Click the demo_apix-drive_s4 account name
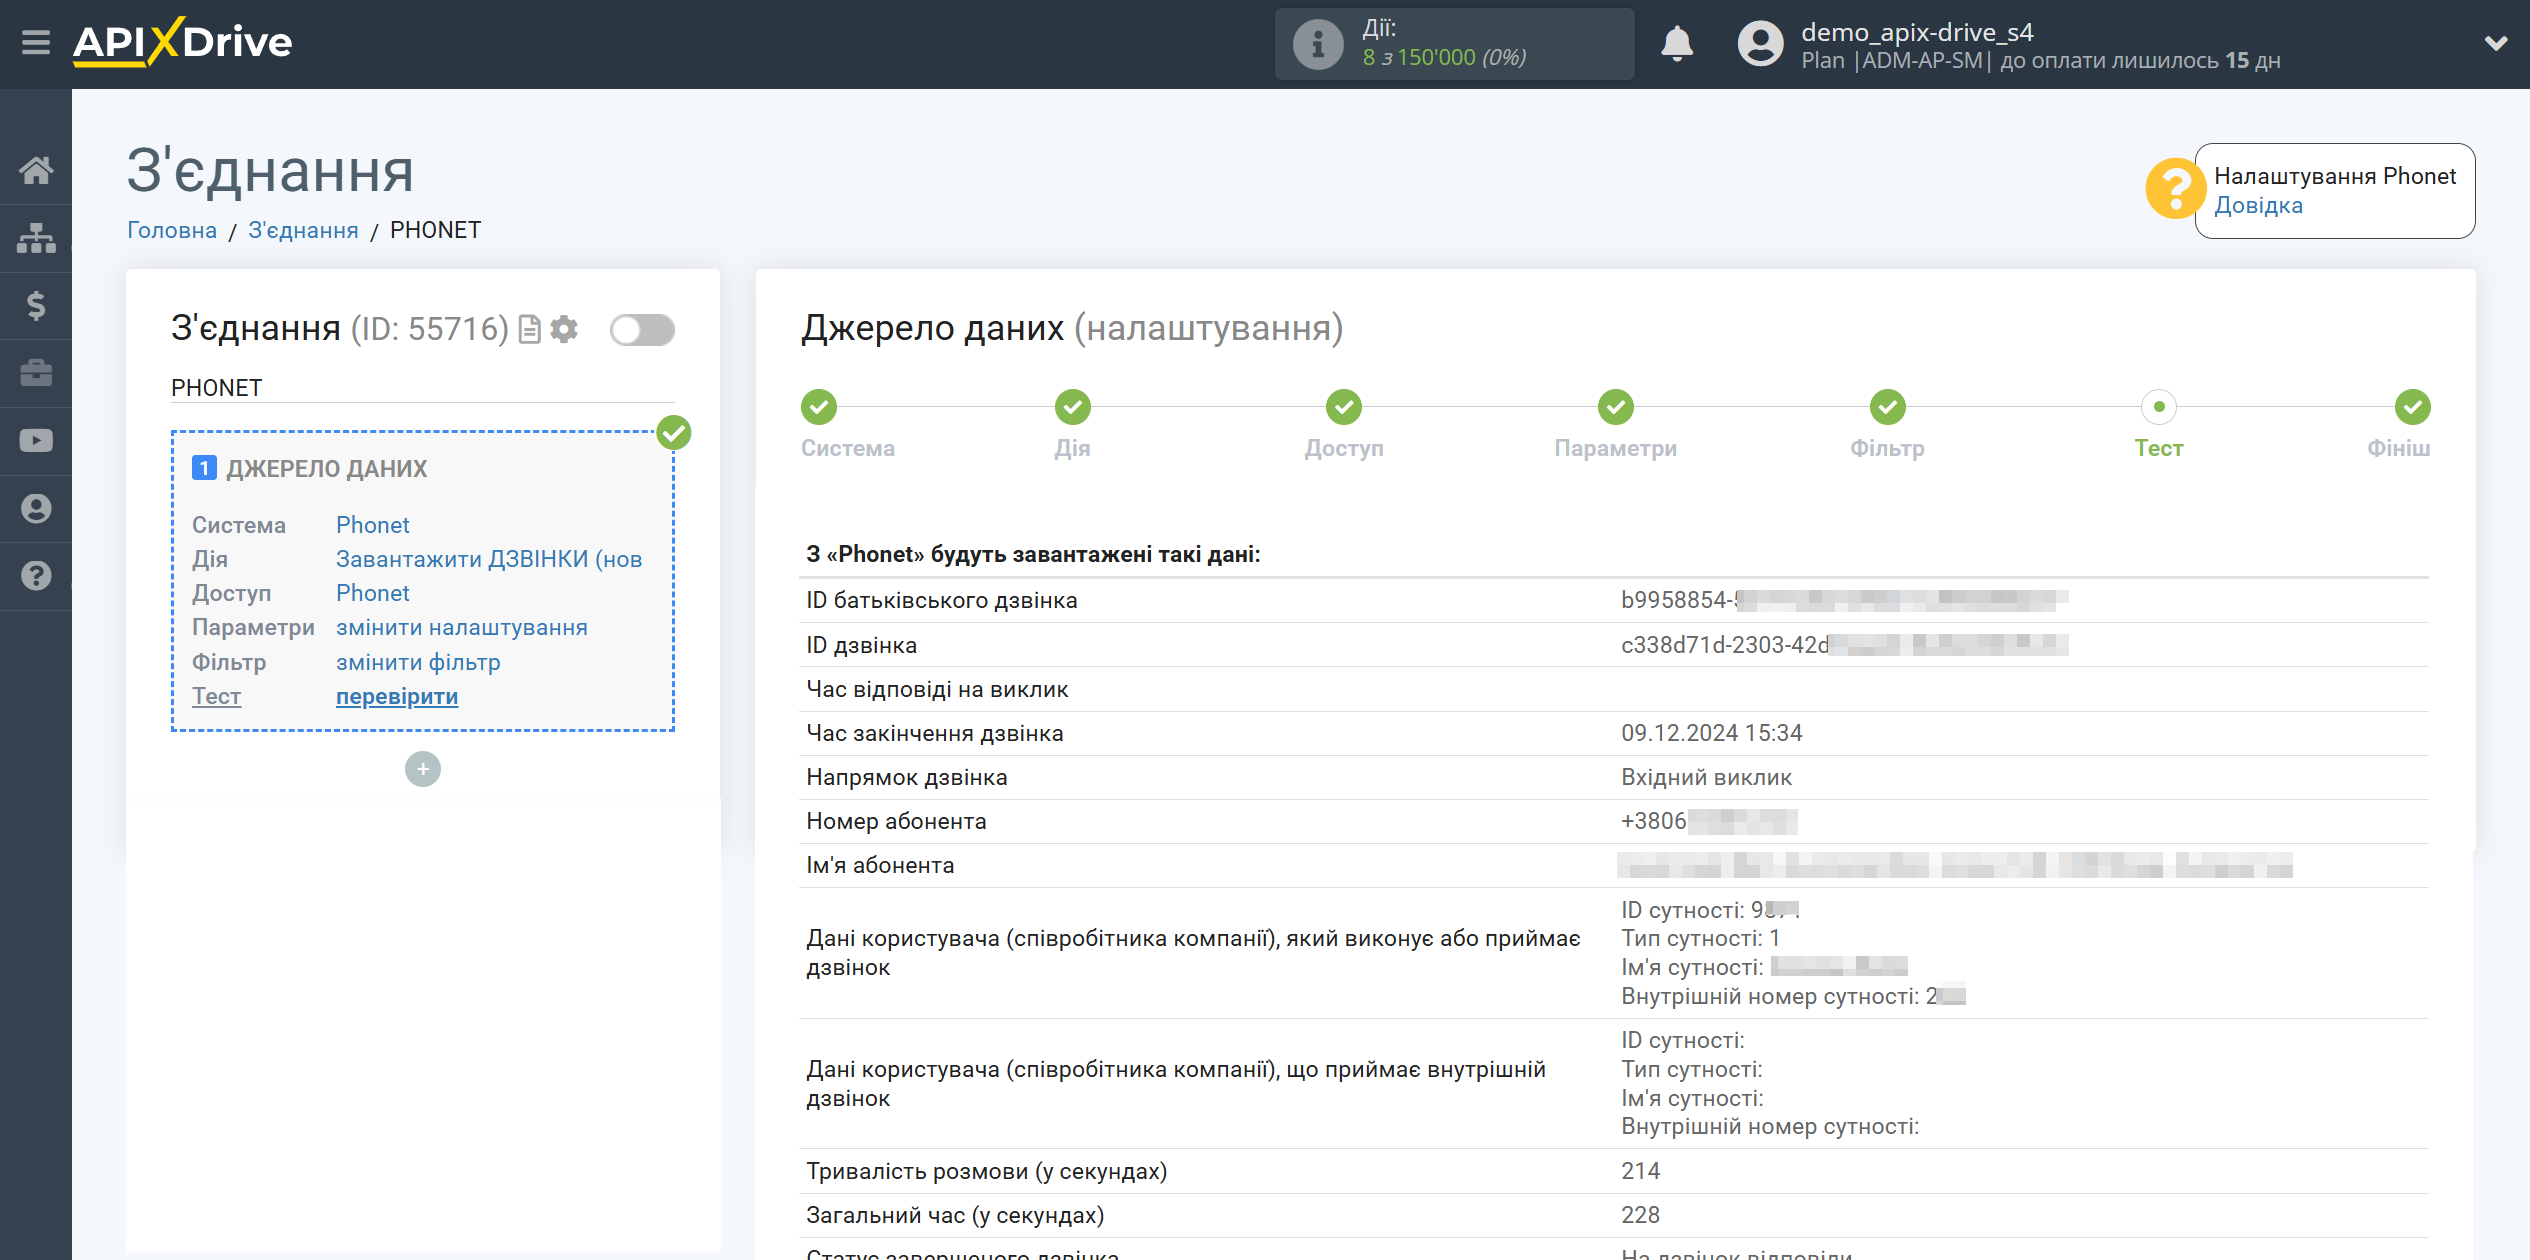The height and width of the screenshot is (1260, 2530). click(1917, 32)
